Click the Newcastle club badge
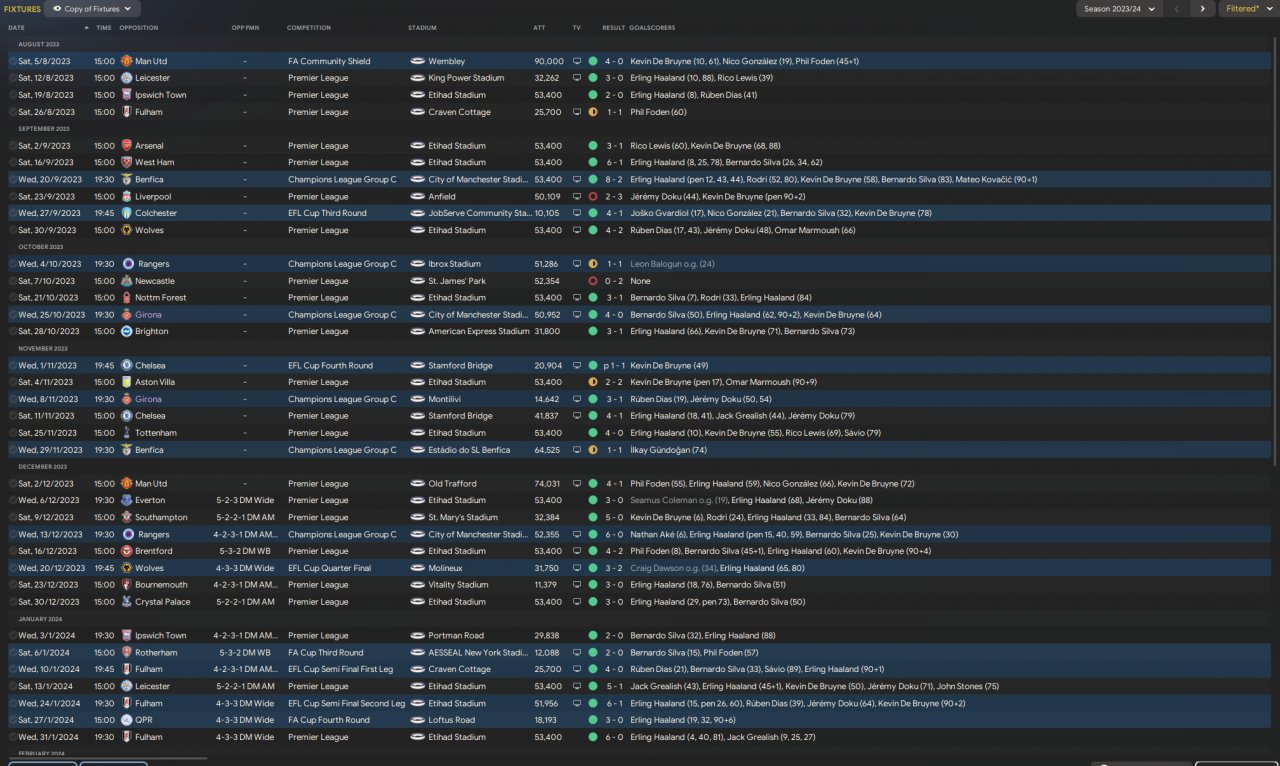Viewport: 1280px width, 766px height. coord(127,281)
